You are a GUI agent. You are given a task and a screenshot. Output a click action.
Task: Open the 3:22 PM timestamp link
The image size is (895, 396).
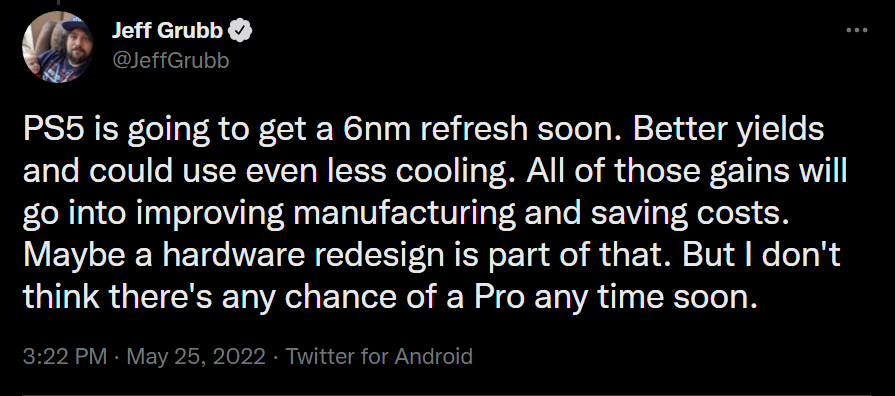(x=64, y=357)
